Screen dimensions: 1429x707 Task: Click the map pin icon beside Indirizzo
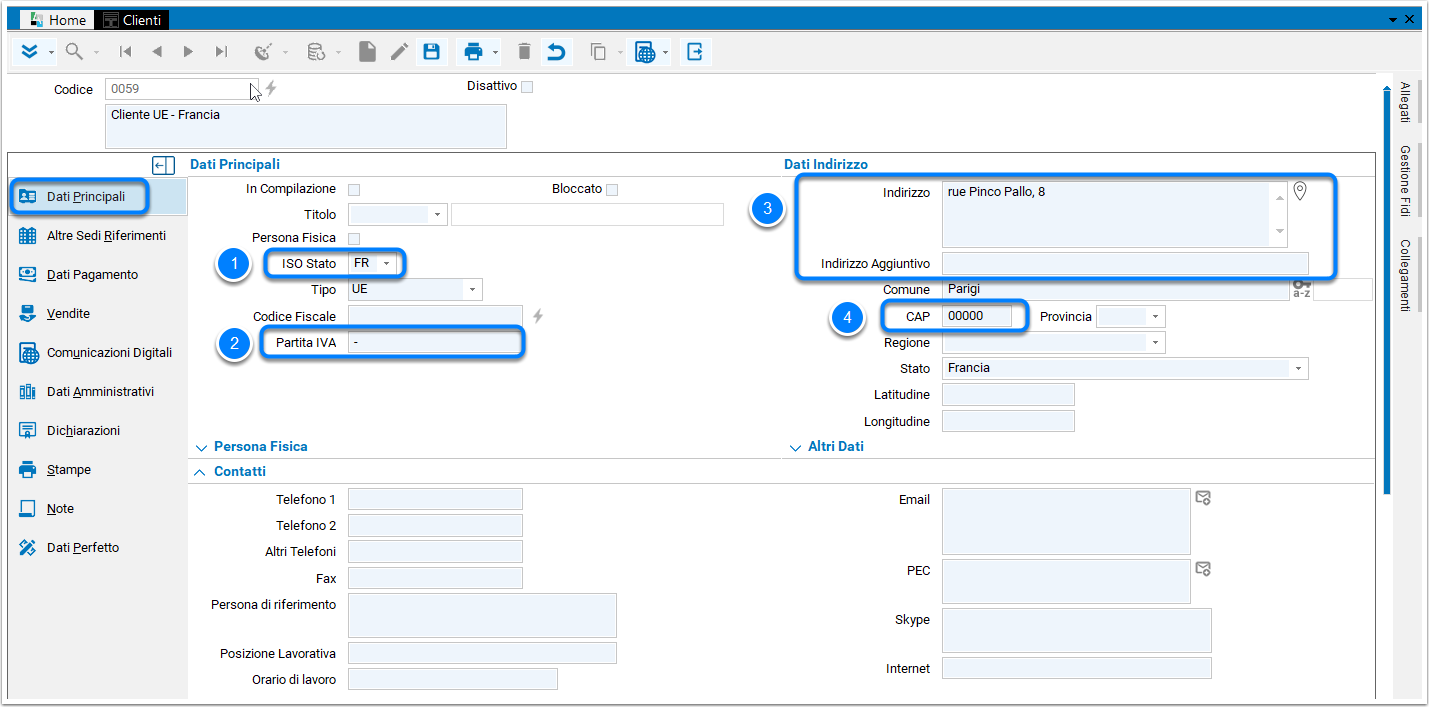pos(1300,191)
